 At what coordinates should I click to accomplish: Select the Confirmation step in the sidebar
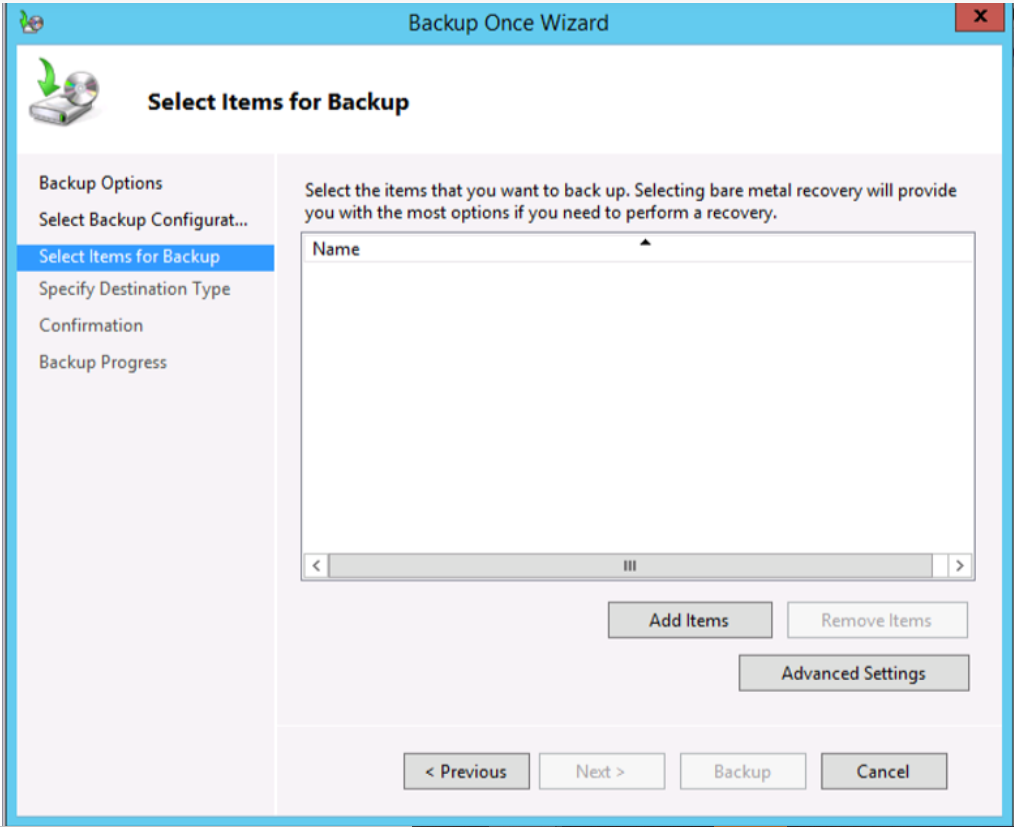click(x=91, y=326)
